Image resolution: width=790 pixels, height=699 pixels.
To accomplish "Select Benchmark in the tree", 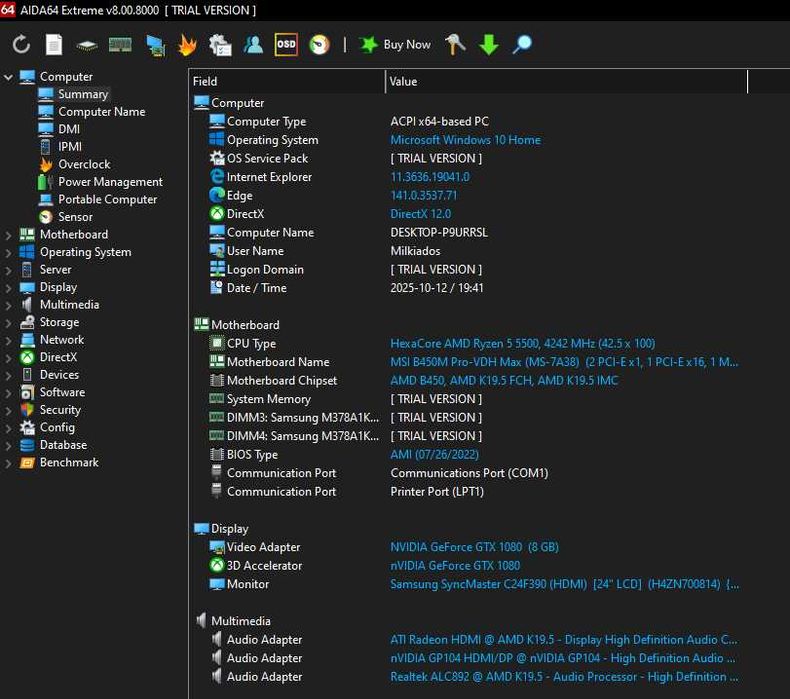I will pyautogui.click(x=70, y=463).
